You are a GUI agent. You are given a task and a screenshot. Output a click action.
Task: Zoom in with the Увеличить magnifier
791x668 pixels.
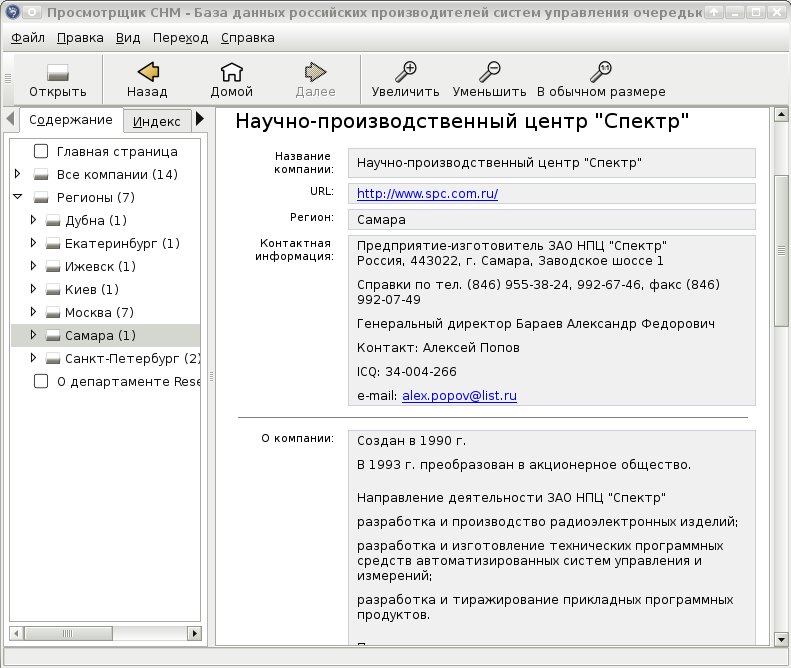click(406, 72)
